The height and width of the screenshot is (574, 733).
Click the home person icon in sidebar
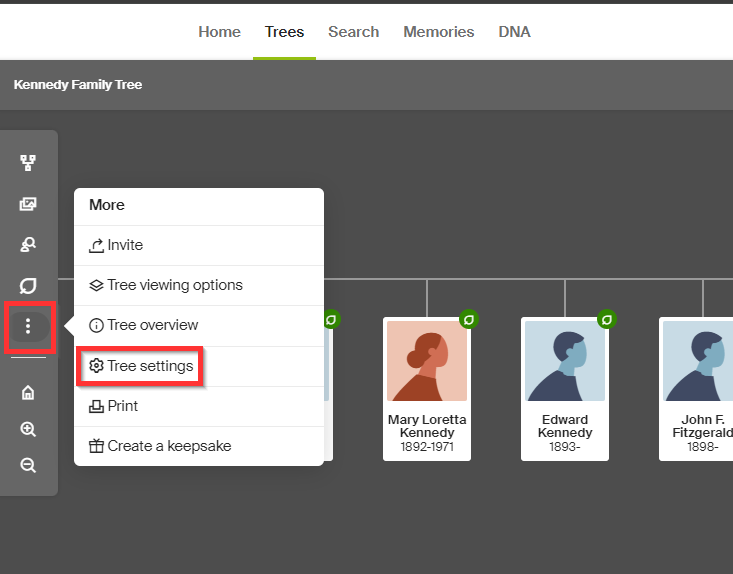(28, 393)
